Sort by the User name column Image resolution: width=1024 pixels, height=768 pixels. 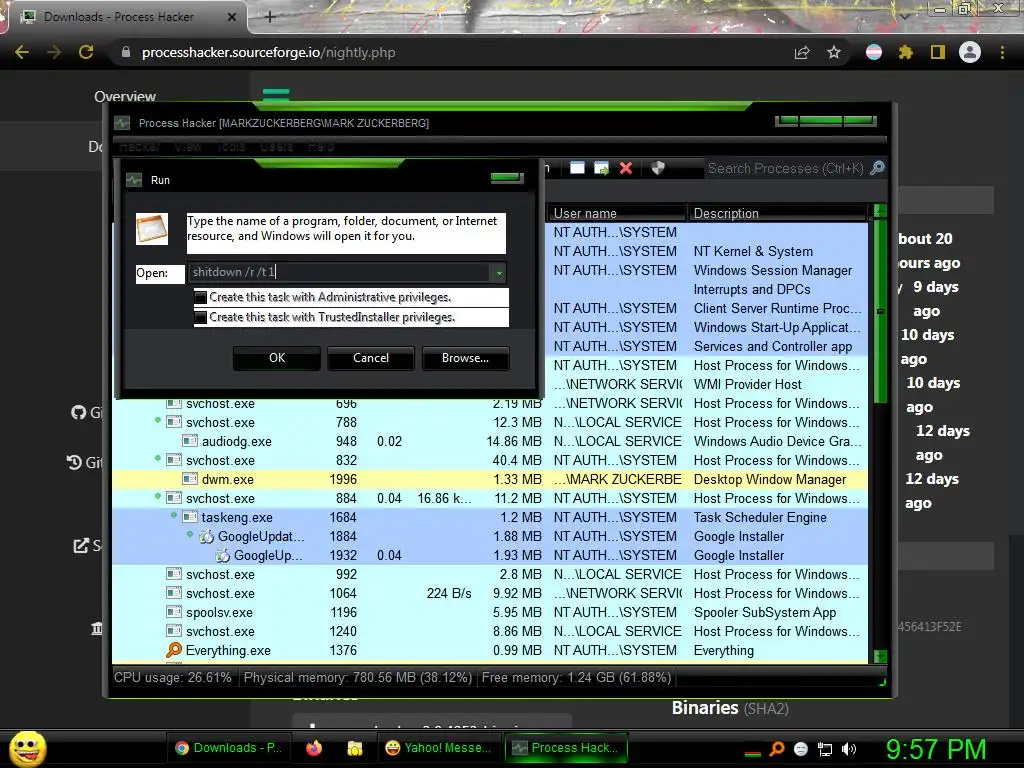pyautogui.click(x=616, y=213)
